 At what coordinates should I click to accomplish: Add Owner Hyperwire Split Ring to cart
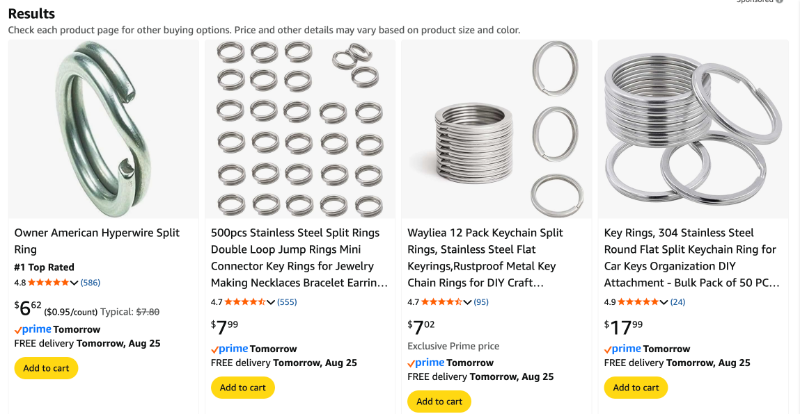[46, 368]
